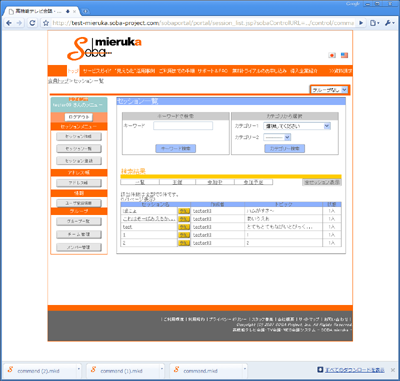
Task: Switch language via the Japanese flag
Action: (332, 55)
